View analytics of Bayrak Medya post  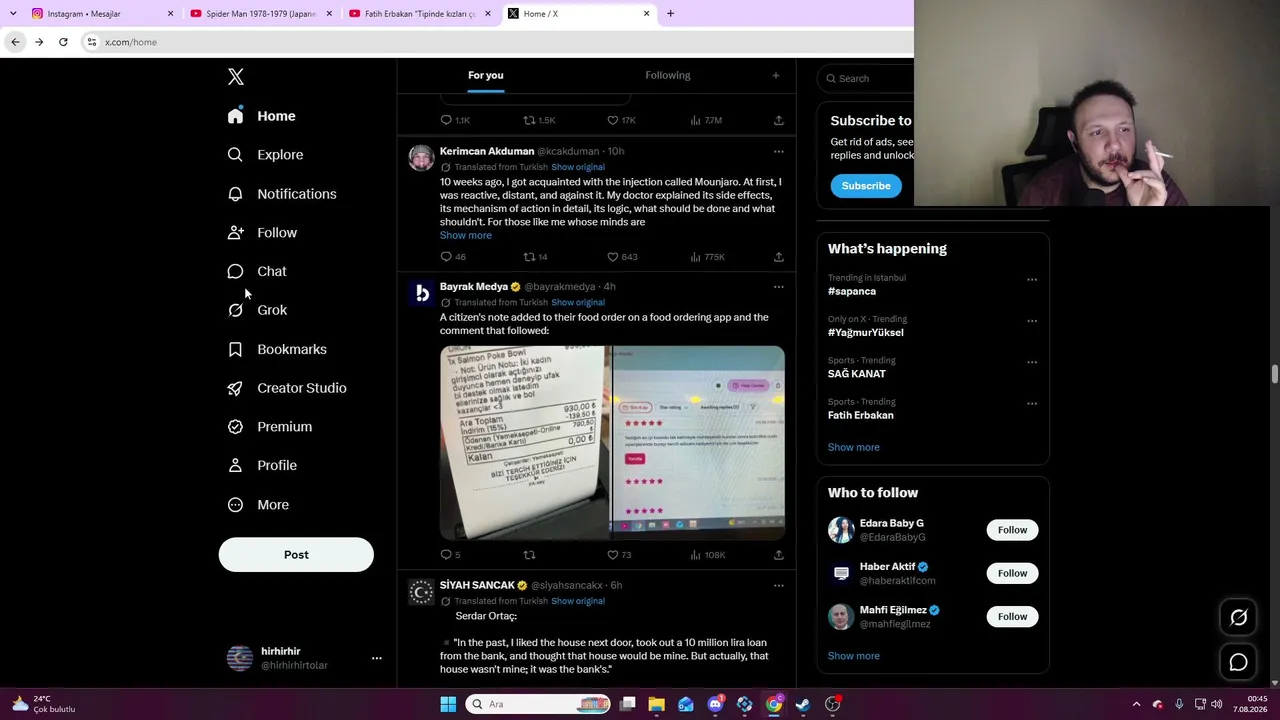coord(707,555)
